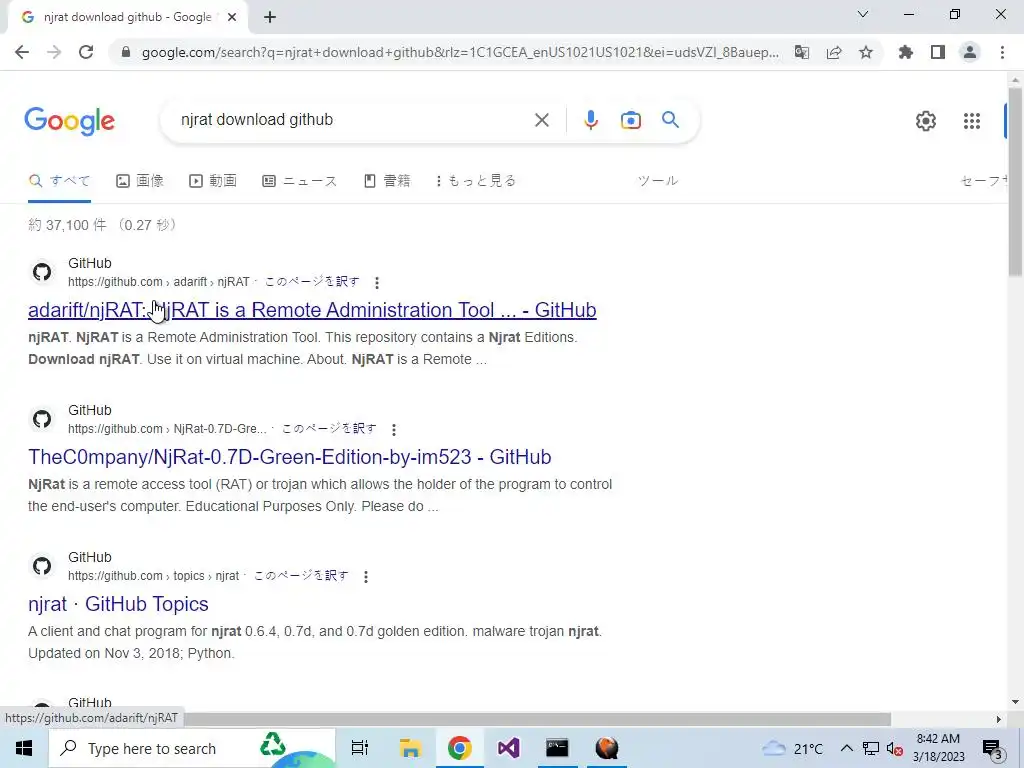Image resolution: width=1024 pixels, height=768 pixels.
Task: Open the network status tray icon
Action: tap(871, 748)
